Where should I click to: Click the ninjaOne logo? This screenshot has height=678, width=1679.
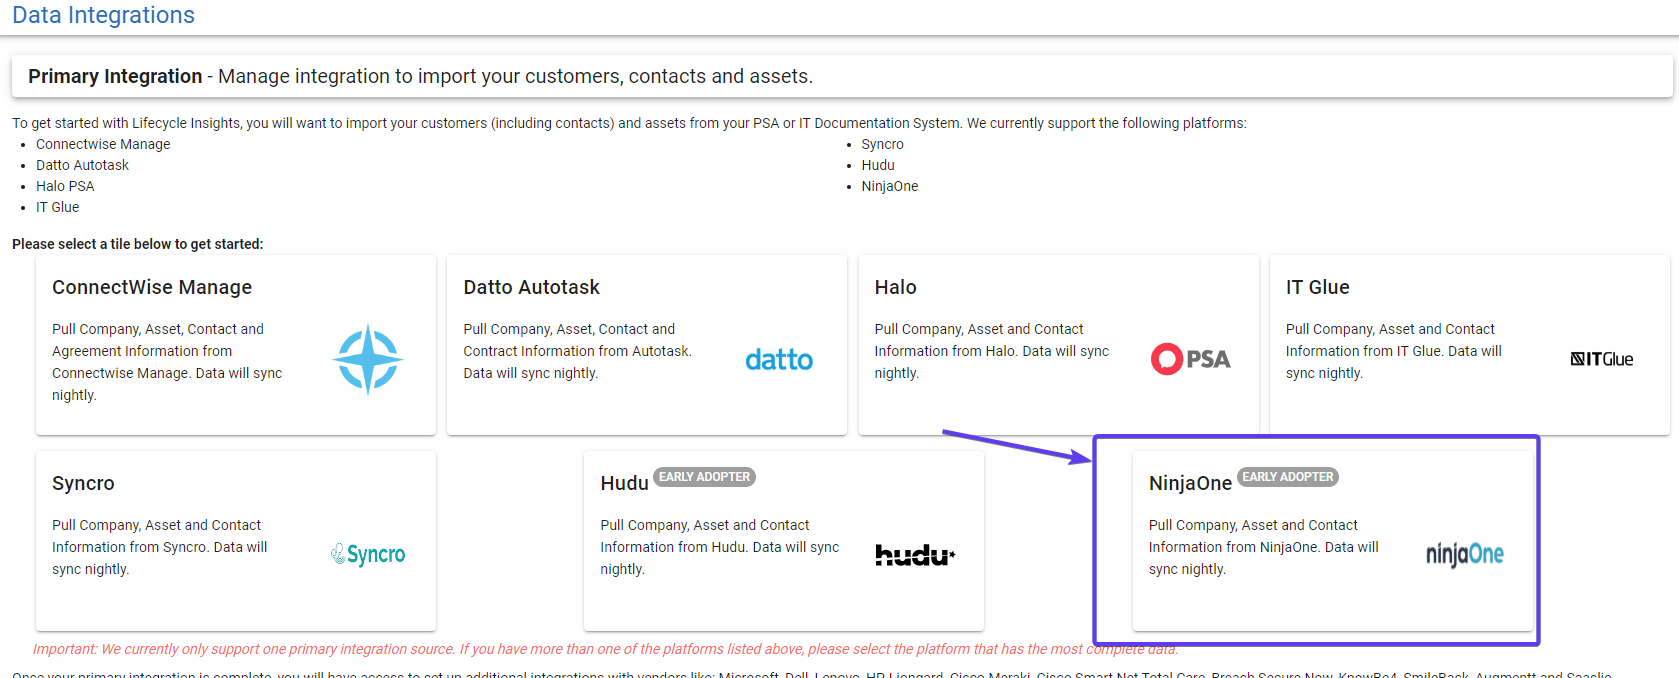click(x=1465, y=554)
